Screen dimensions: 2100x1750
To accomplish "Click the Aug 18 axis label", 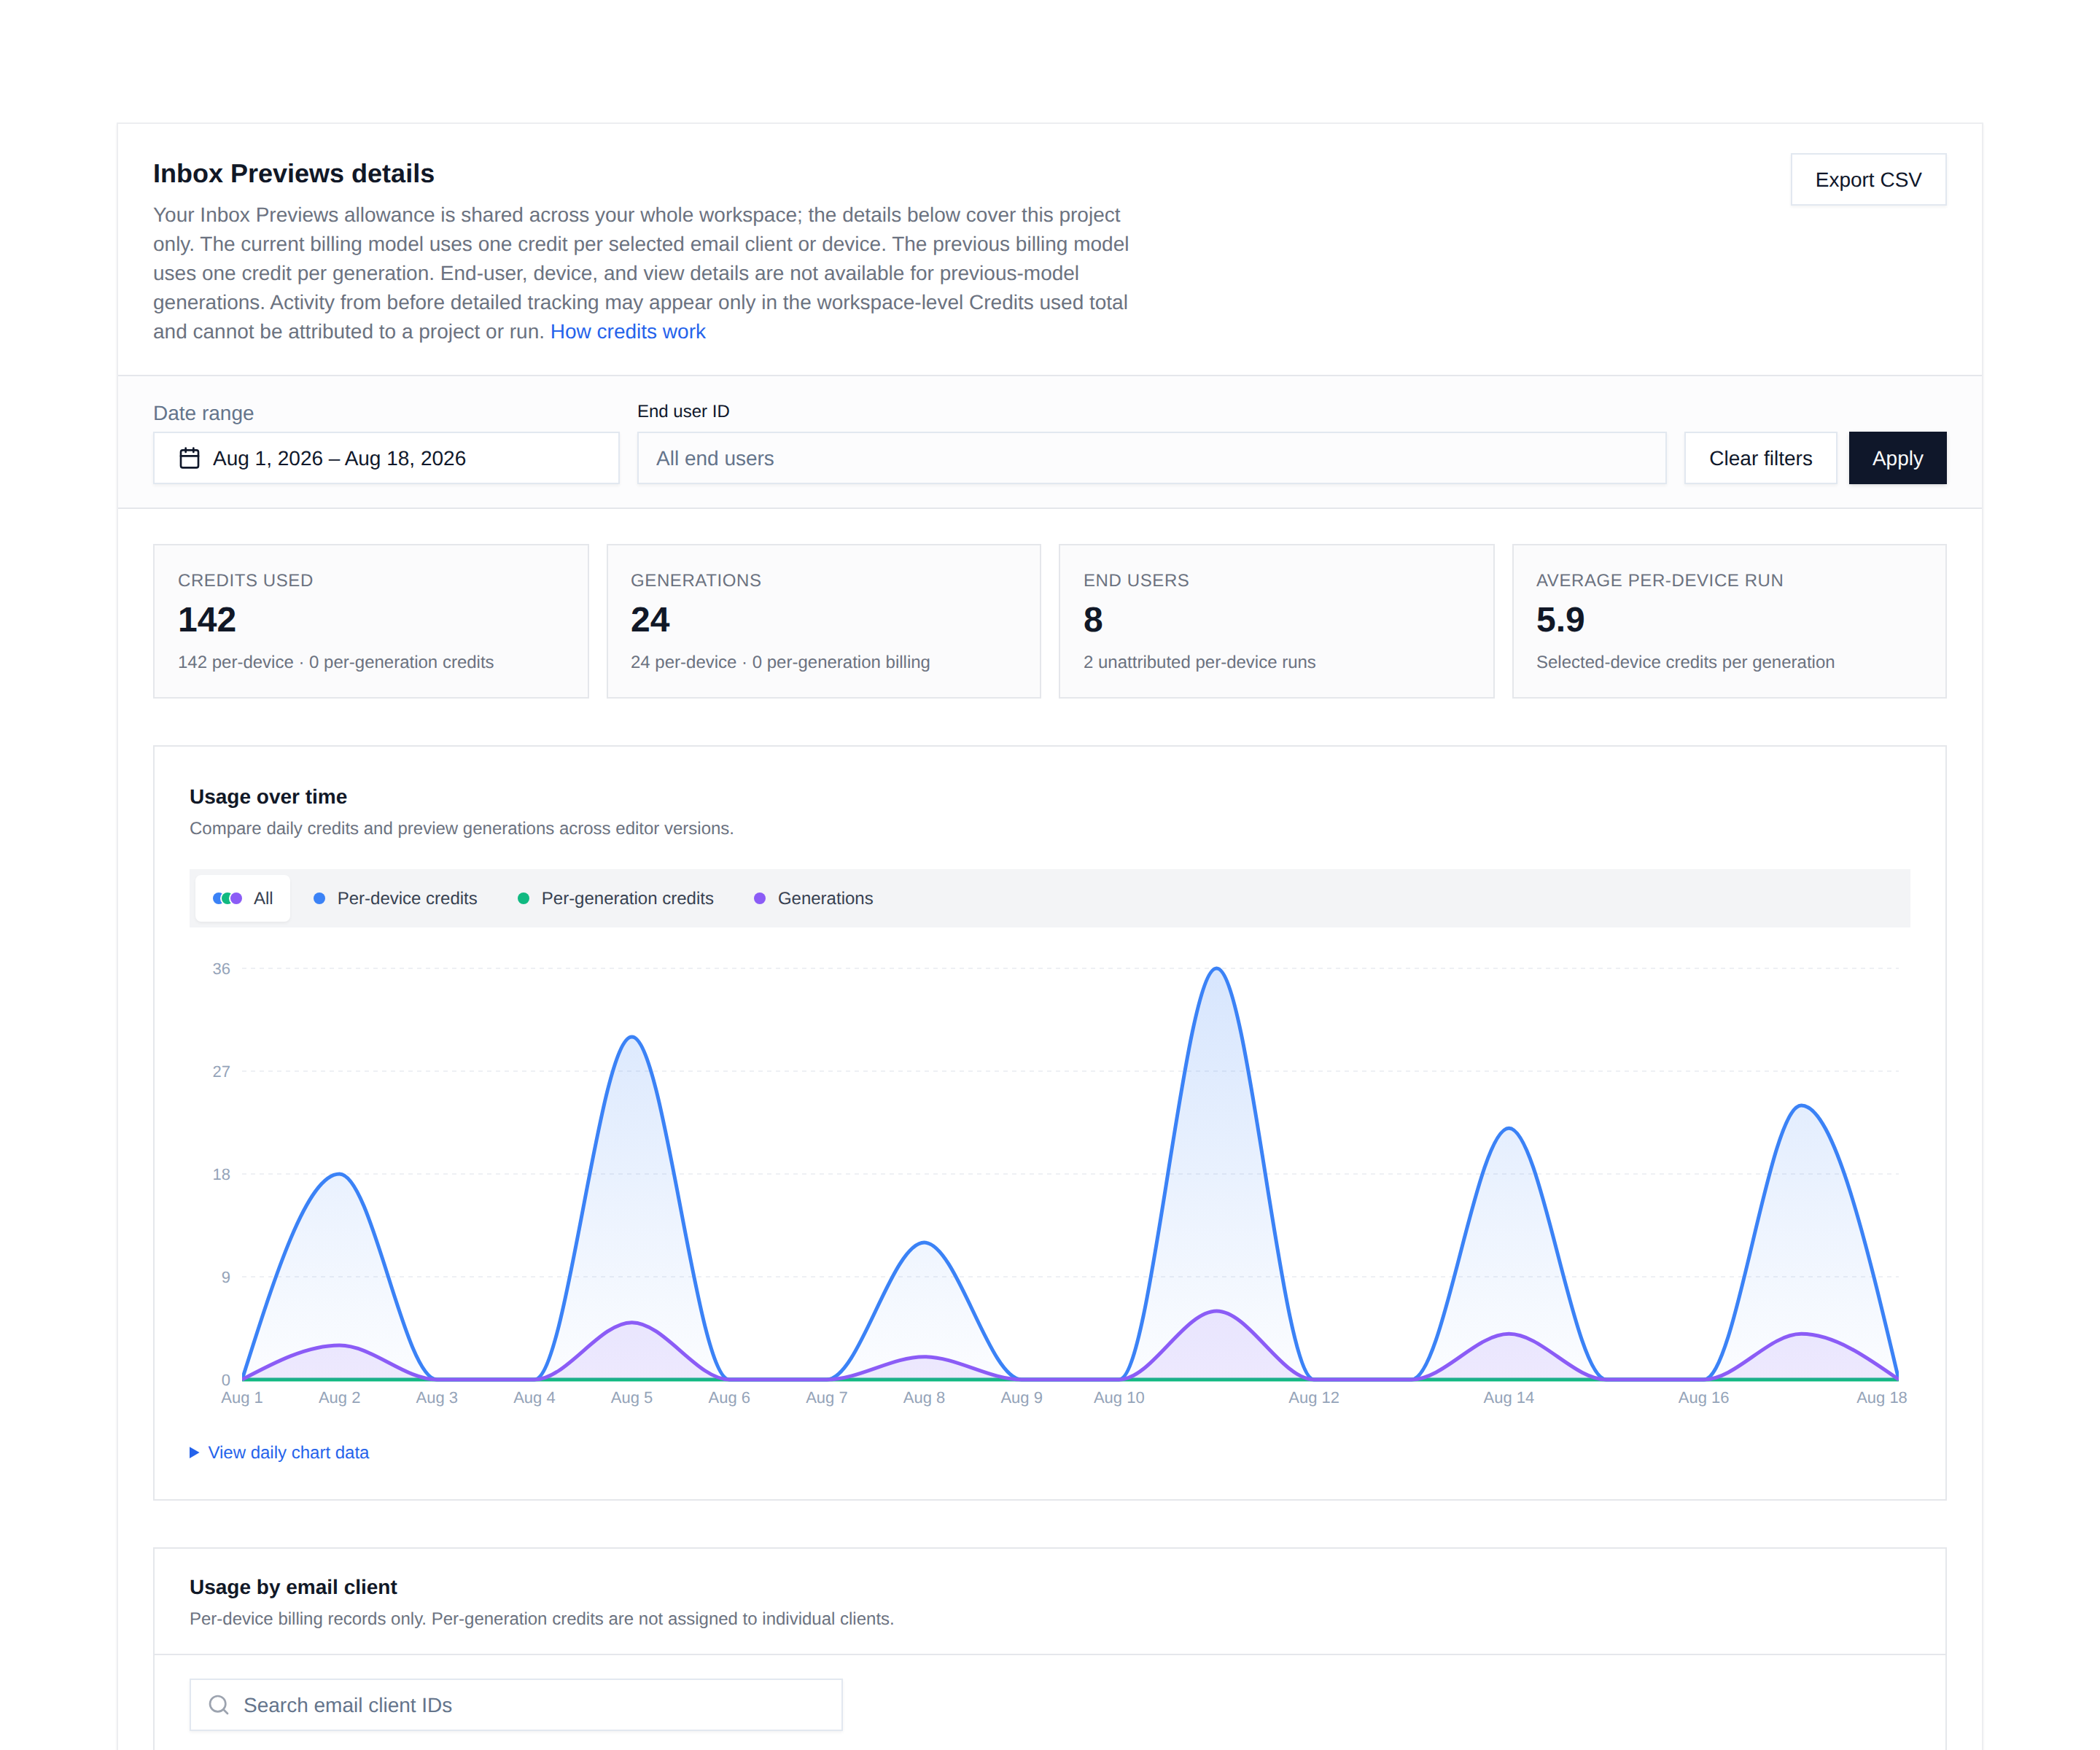I will pos(1882,1397).
